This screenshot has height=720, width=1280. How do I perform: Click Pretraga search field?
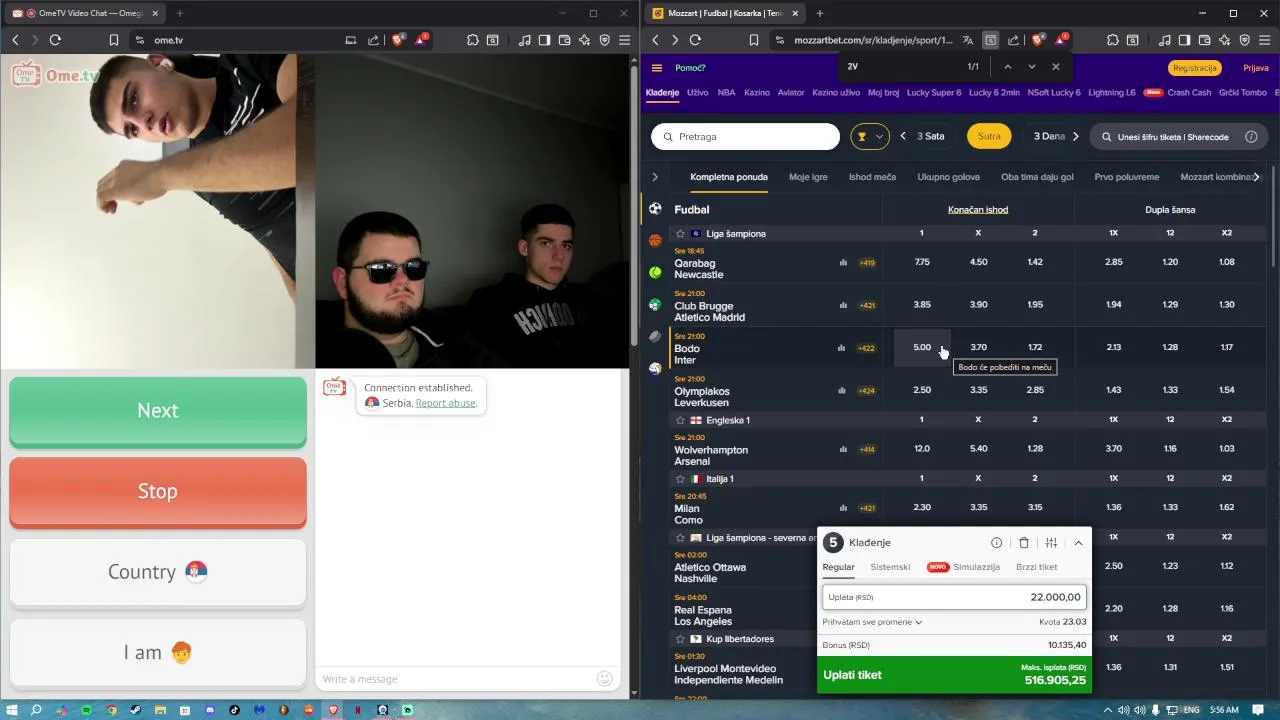tap(745, 137)
